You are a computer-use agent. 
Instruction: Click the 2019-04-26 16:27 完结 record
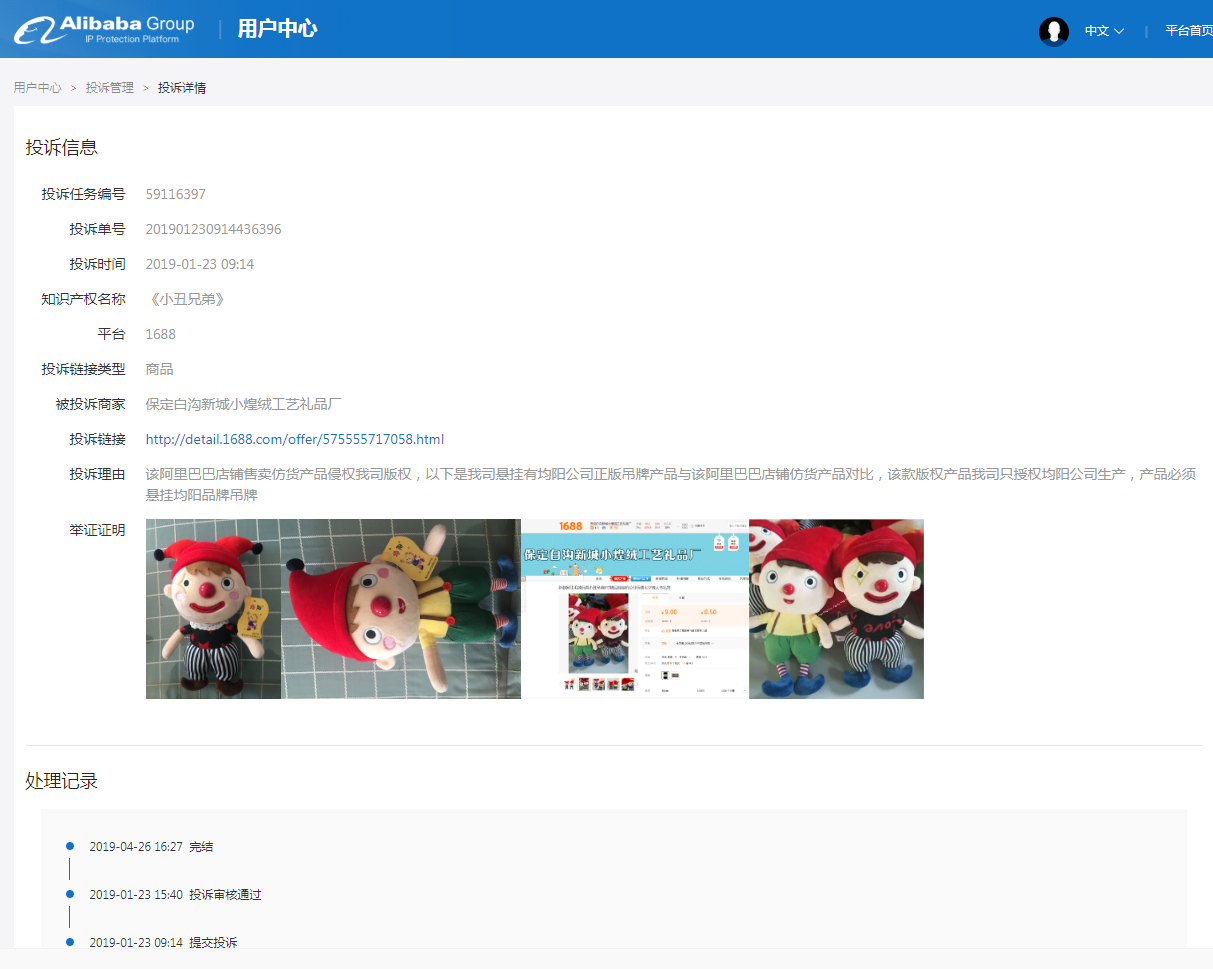click(x=151, y=847)
